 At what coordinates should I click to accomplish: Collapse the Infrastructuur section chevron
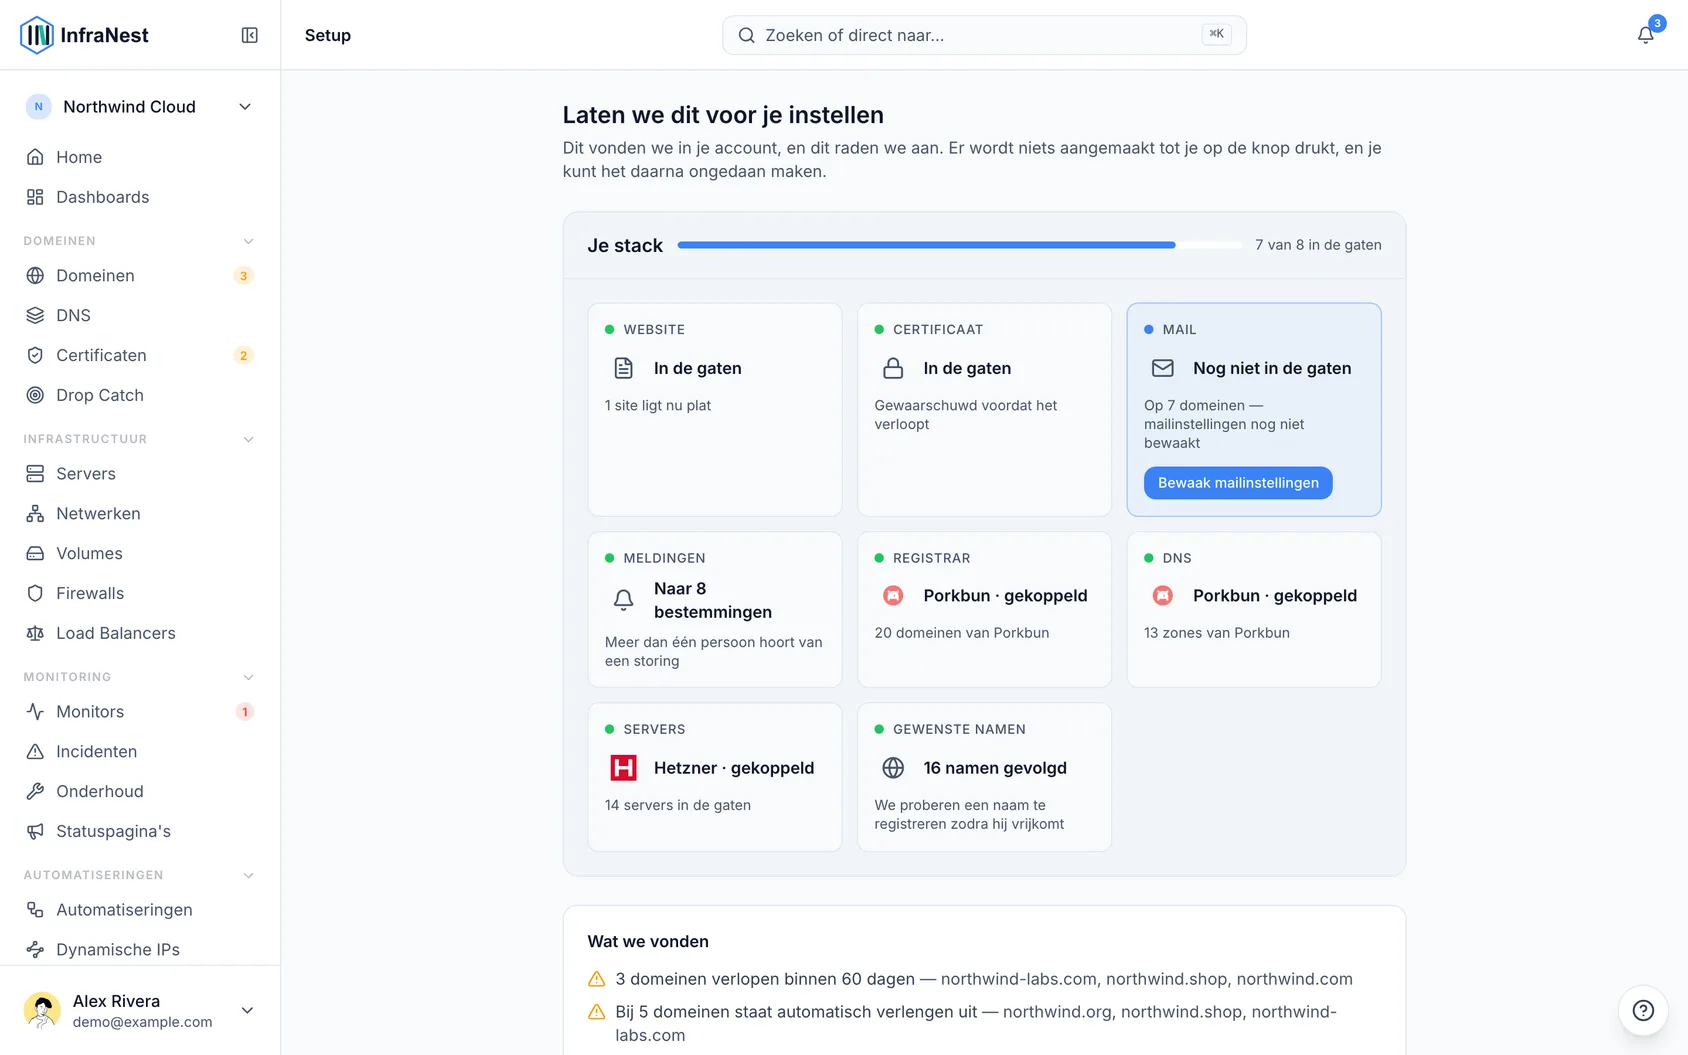click(x=248, y=439)
